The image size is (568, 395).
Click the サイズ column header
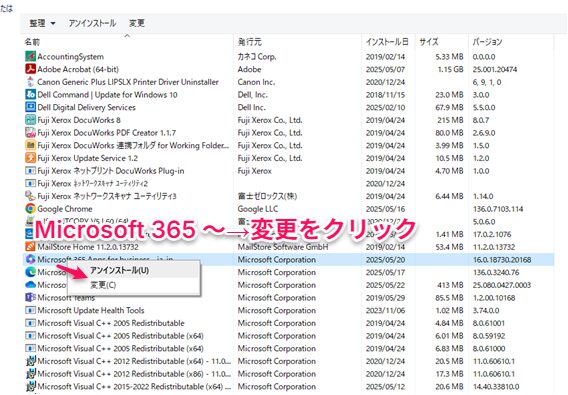[x=429, y=42]
